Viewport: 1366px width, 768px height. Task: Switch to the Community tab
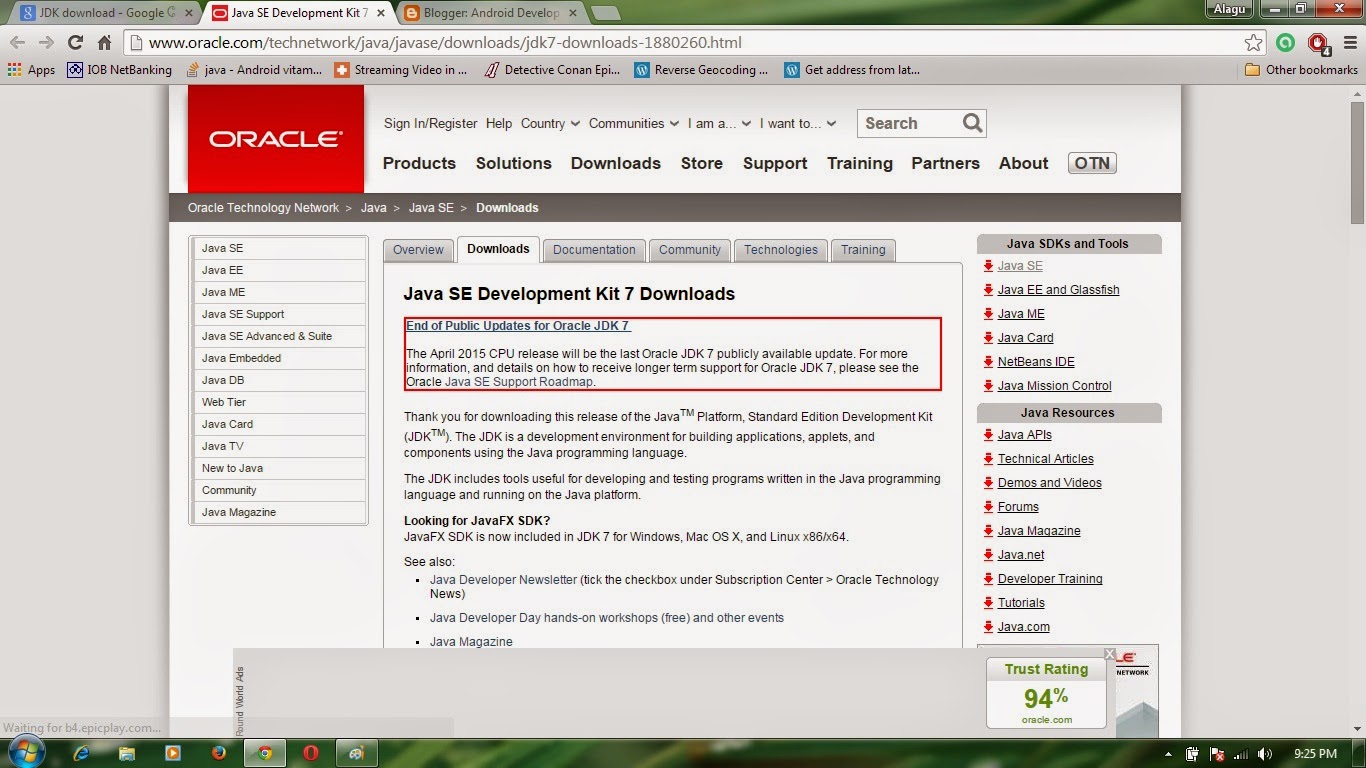[689, 250]
